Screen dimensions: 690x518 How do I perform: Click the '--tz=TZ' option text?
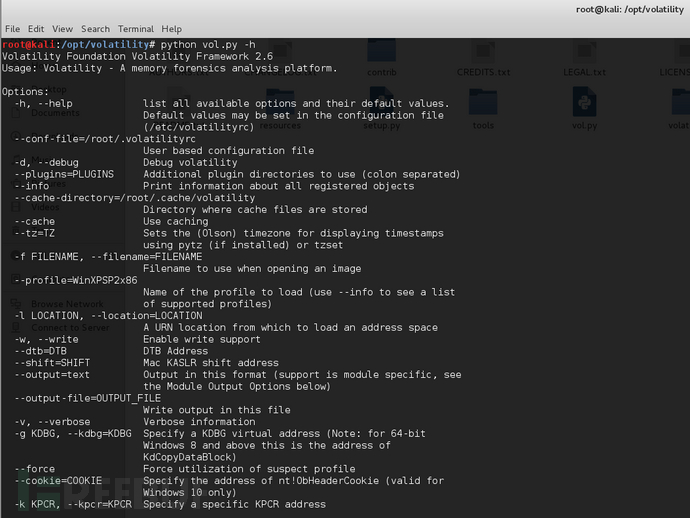35,233
